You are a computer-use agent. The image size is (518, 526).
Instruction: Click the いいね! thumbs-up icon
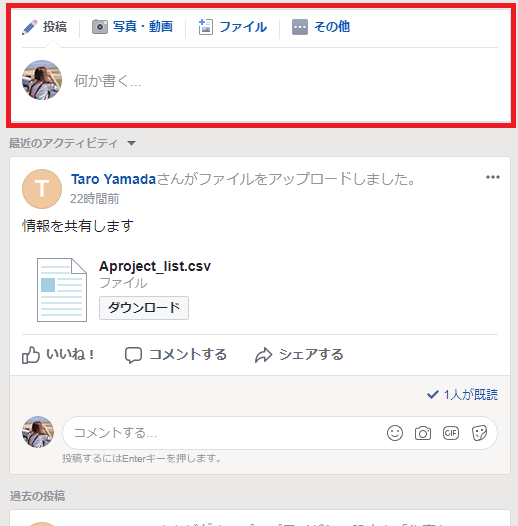(x=31, y=355)
